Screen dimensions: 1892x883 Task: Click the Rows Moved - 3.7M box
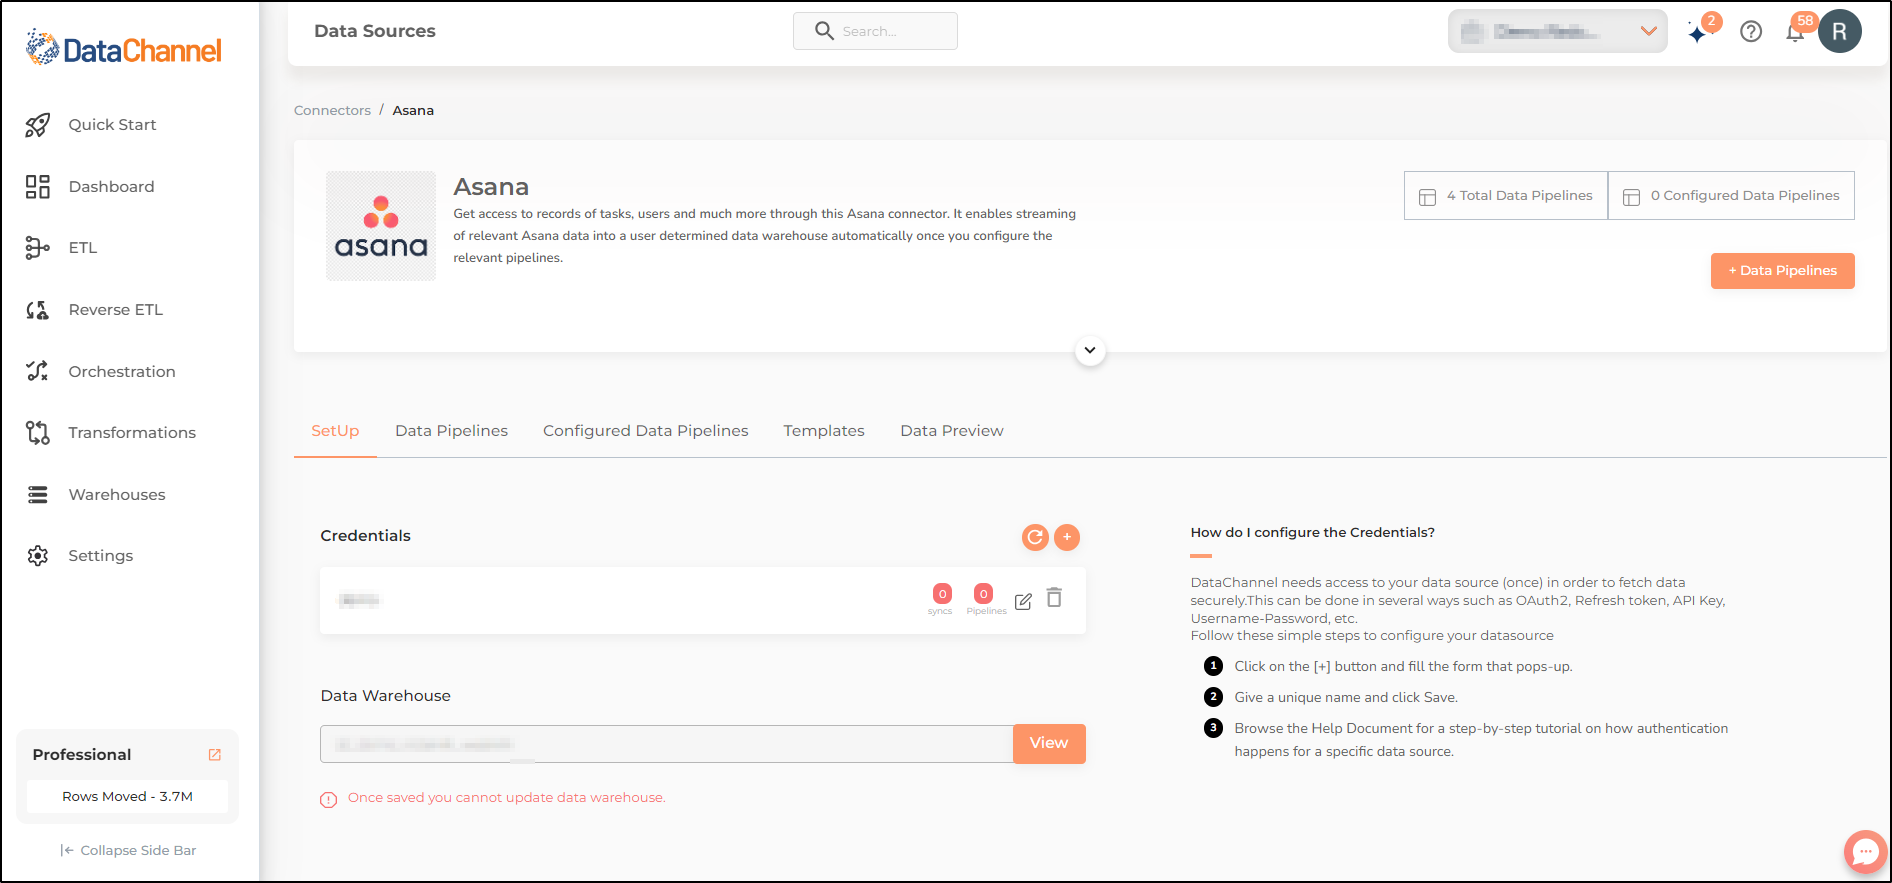127,797
